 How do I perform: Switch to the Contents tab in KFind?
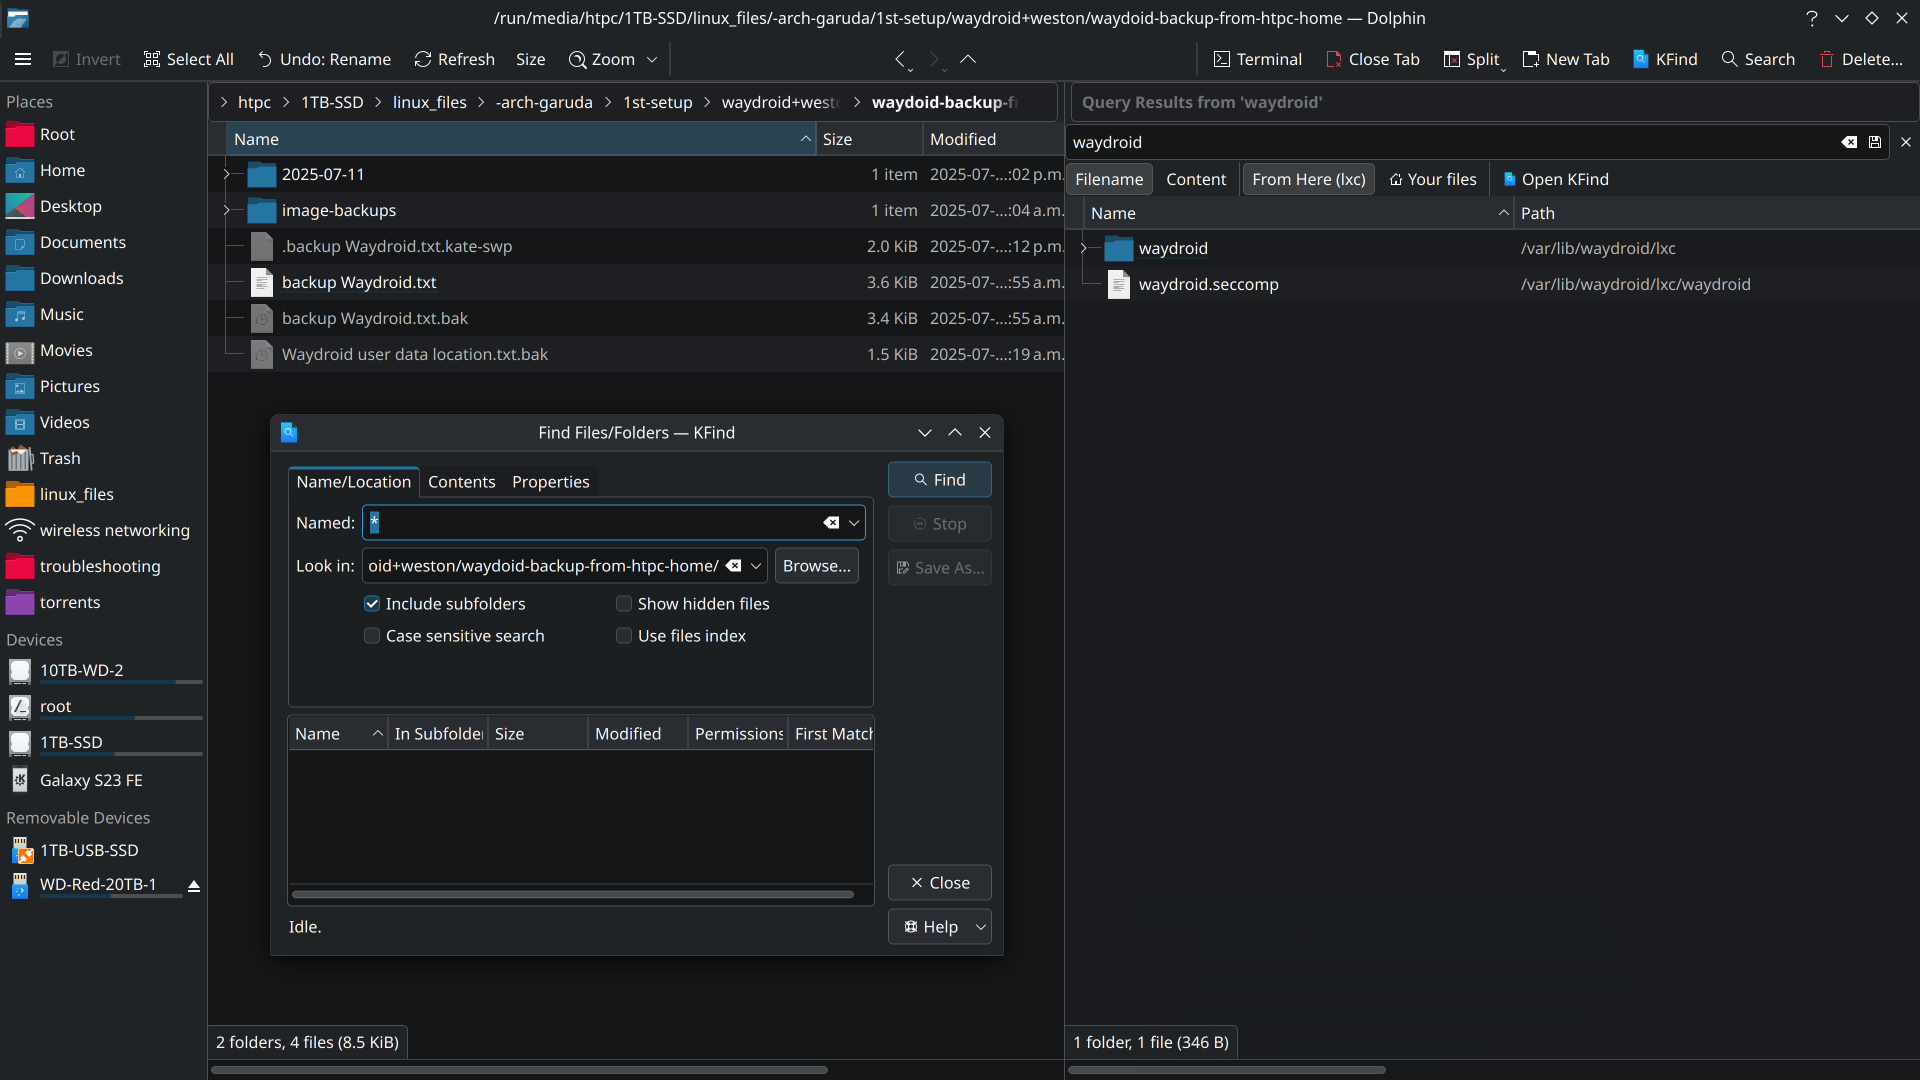click(x=461, y=482)
